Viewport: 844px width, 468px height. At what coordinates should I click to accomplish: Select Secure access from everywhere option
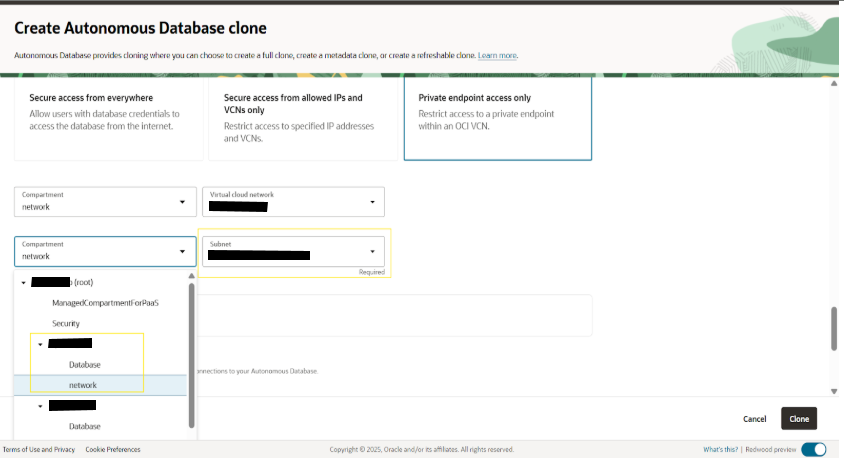point(109,118)
